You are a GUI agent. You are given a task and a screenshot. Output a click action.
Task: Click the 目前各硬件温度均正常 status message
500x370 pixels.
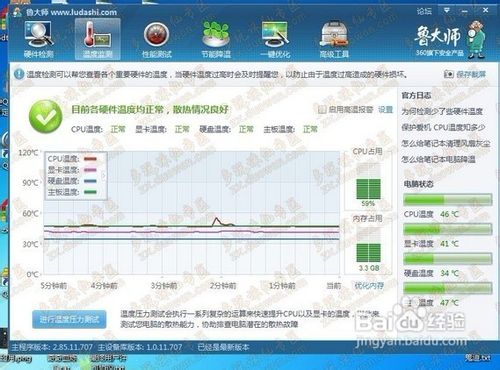[150, 109]
